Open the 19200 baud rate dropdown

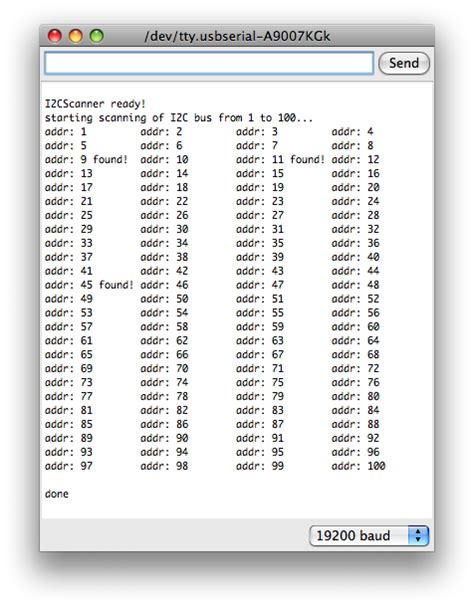tap(369, 535)
